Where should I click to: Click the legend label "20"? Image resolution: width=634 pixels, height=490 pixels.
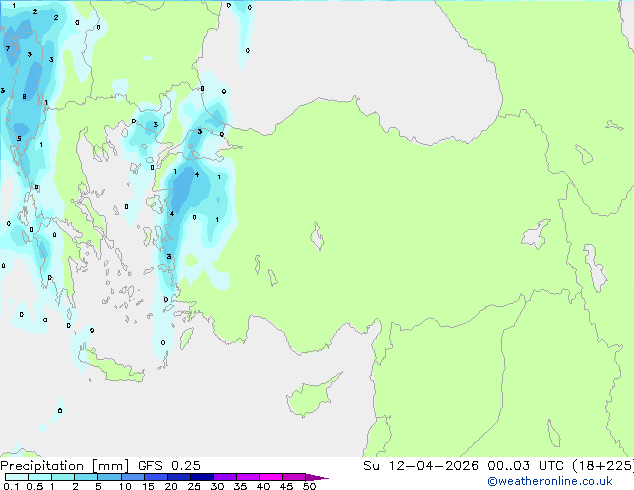[171, 486]
